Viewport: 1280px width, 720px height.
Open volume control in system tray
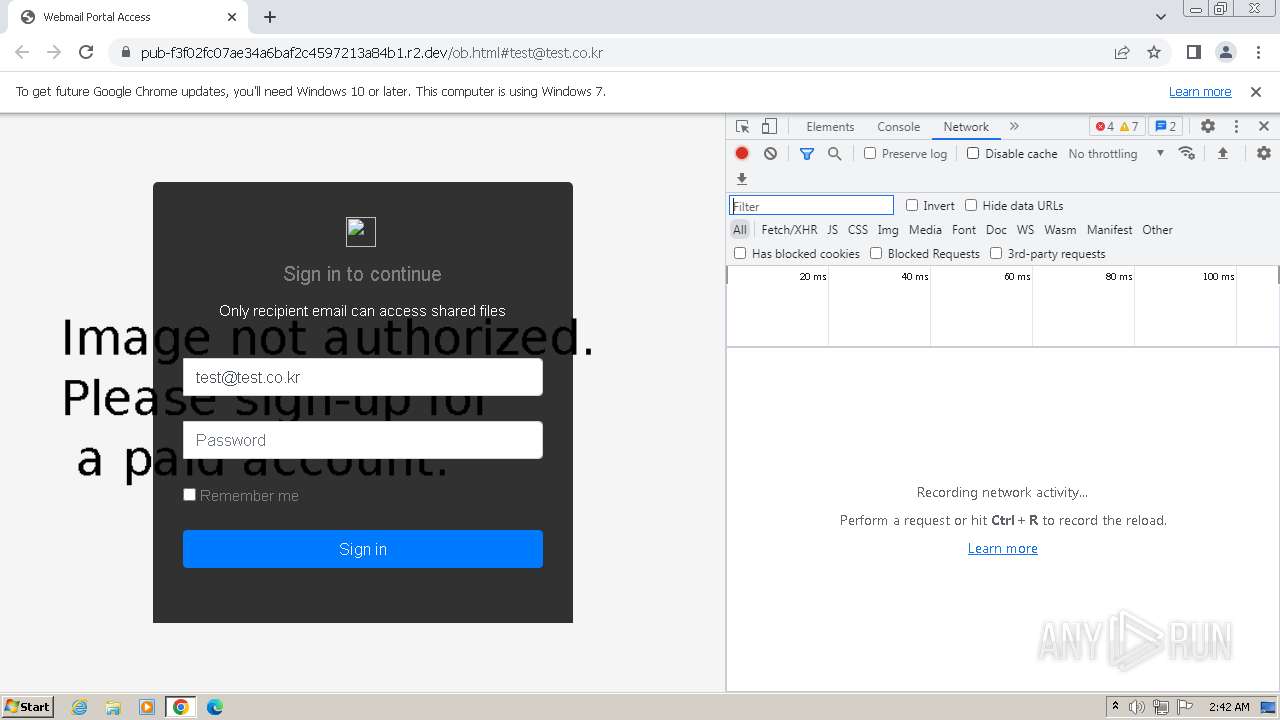(1137, 707)
